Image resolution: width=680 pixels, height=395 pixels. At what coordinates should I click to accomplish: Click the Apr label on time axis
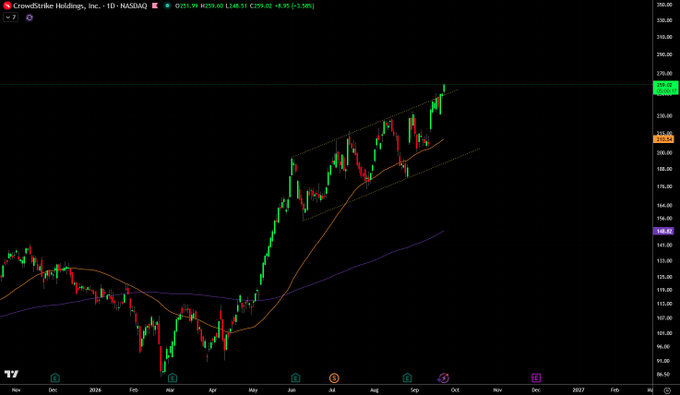212,390
